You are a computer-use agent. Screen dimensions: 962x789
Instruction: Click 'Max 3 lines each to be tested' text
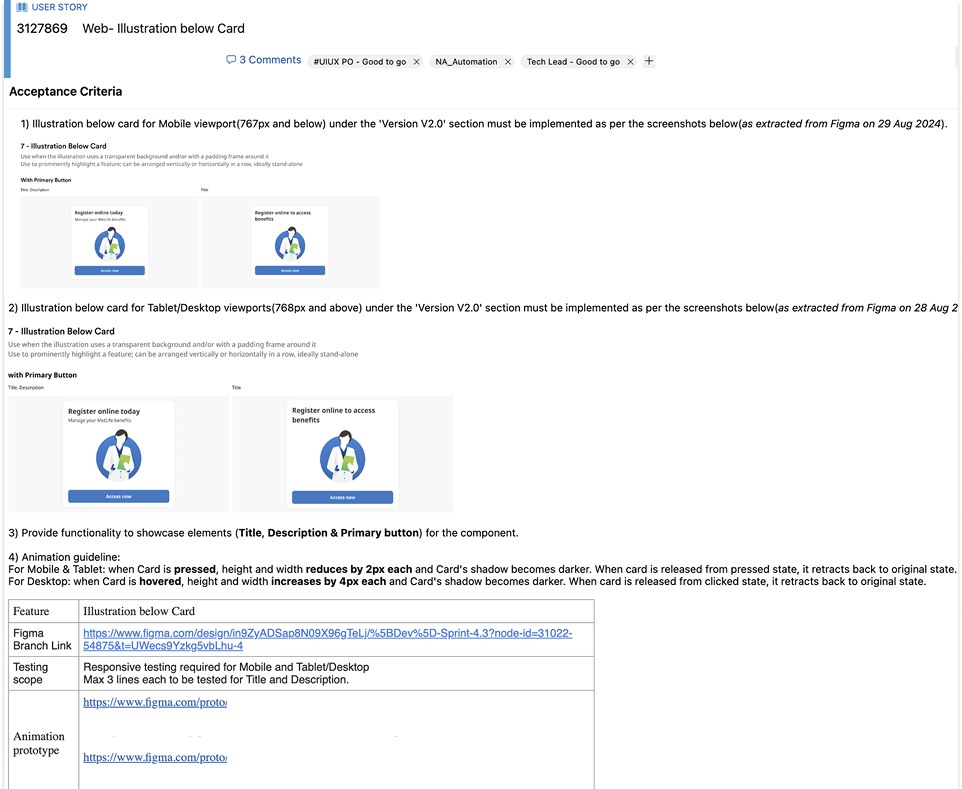pos(216,679)
